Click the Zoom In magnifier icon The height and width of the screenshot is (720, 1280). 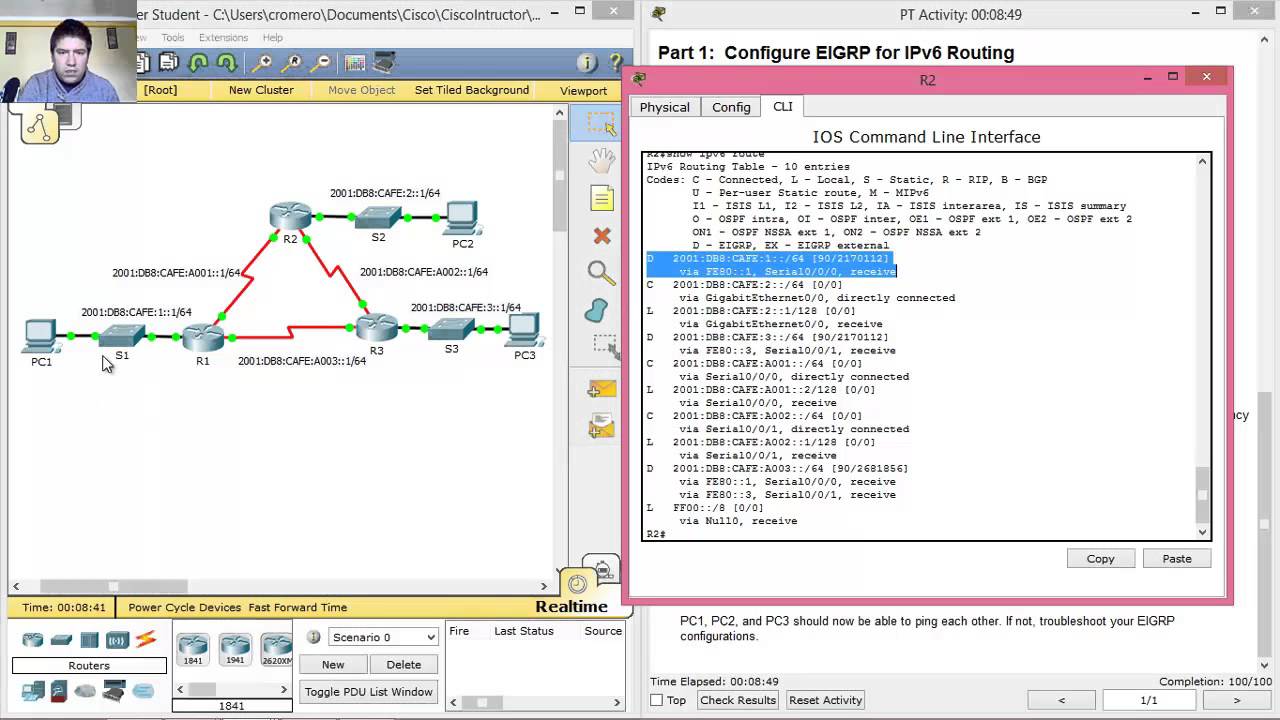click(x=262, y=63)
